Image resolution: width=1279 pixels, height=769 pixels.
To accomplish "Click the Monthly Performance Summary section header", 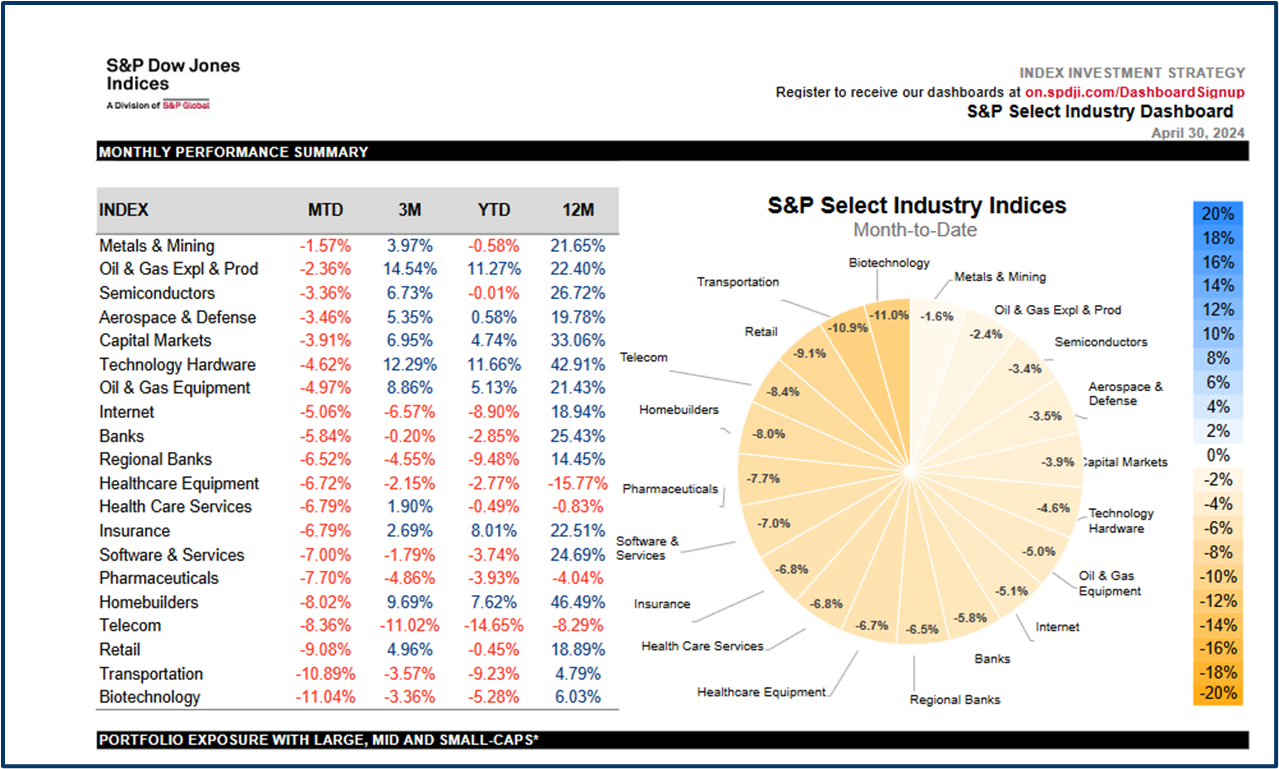I will click(x=233, y=152).
